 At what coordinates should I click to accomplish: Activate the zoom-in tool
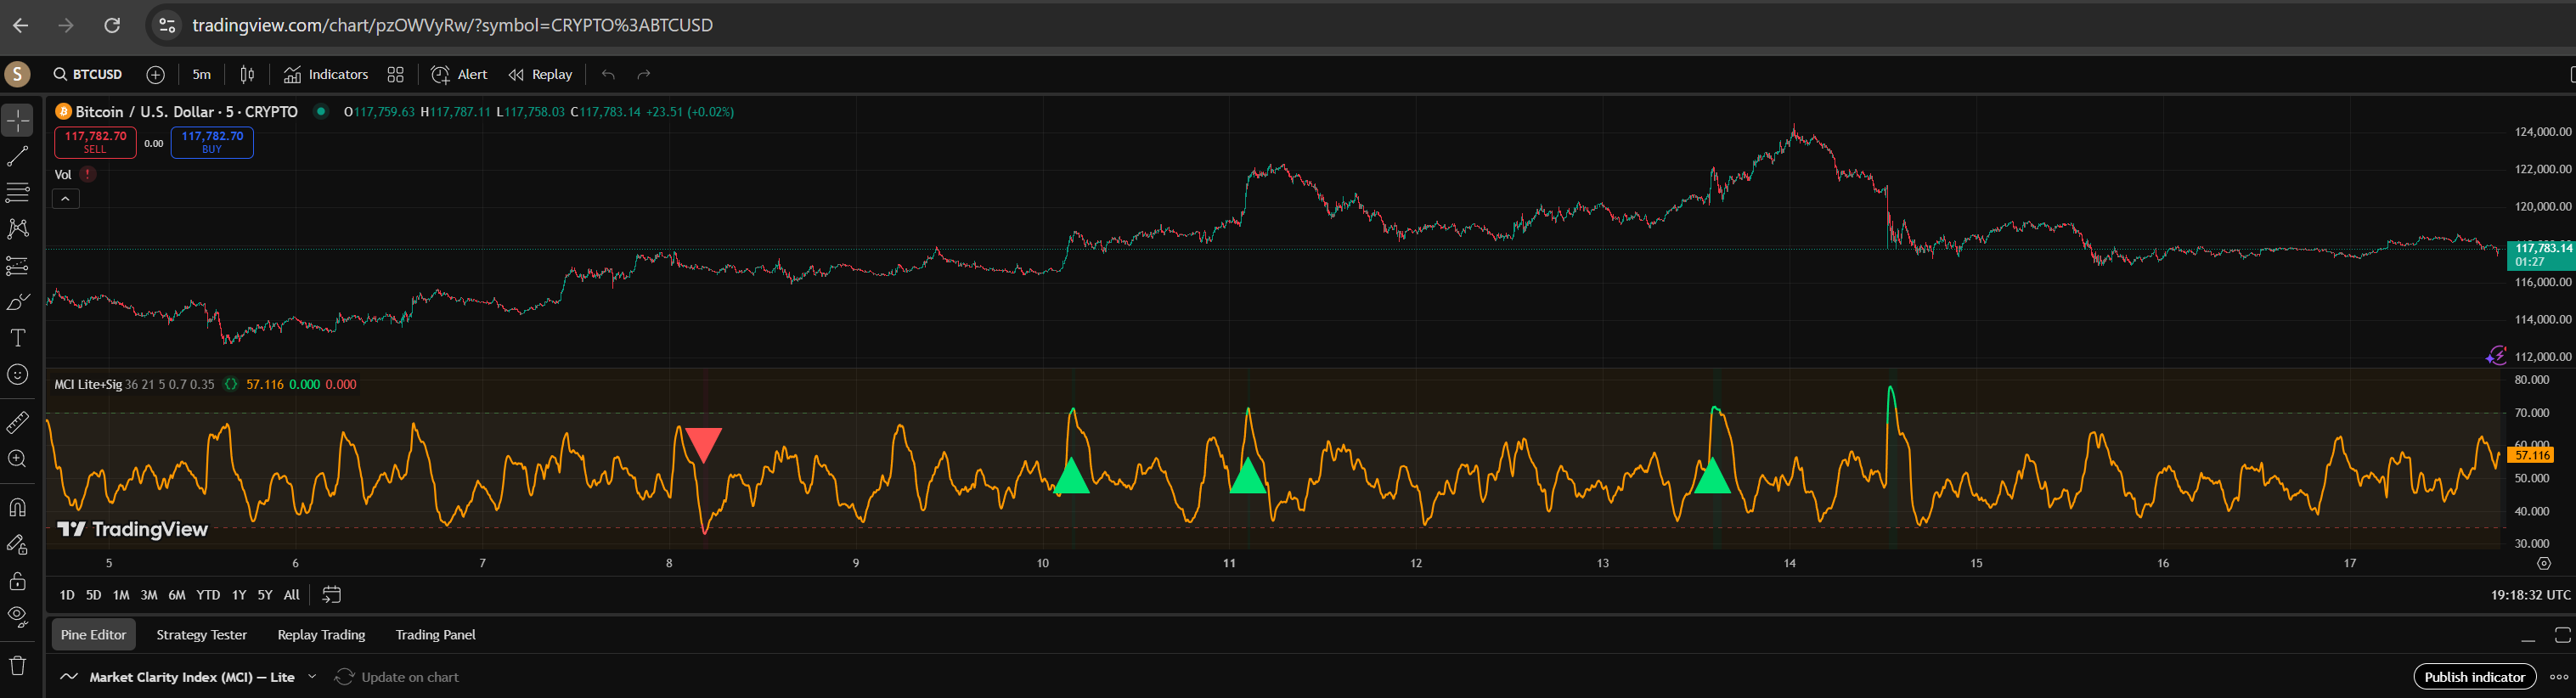[18, 459]
